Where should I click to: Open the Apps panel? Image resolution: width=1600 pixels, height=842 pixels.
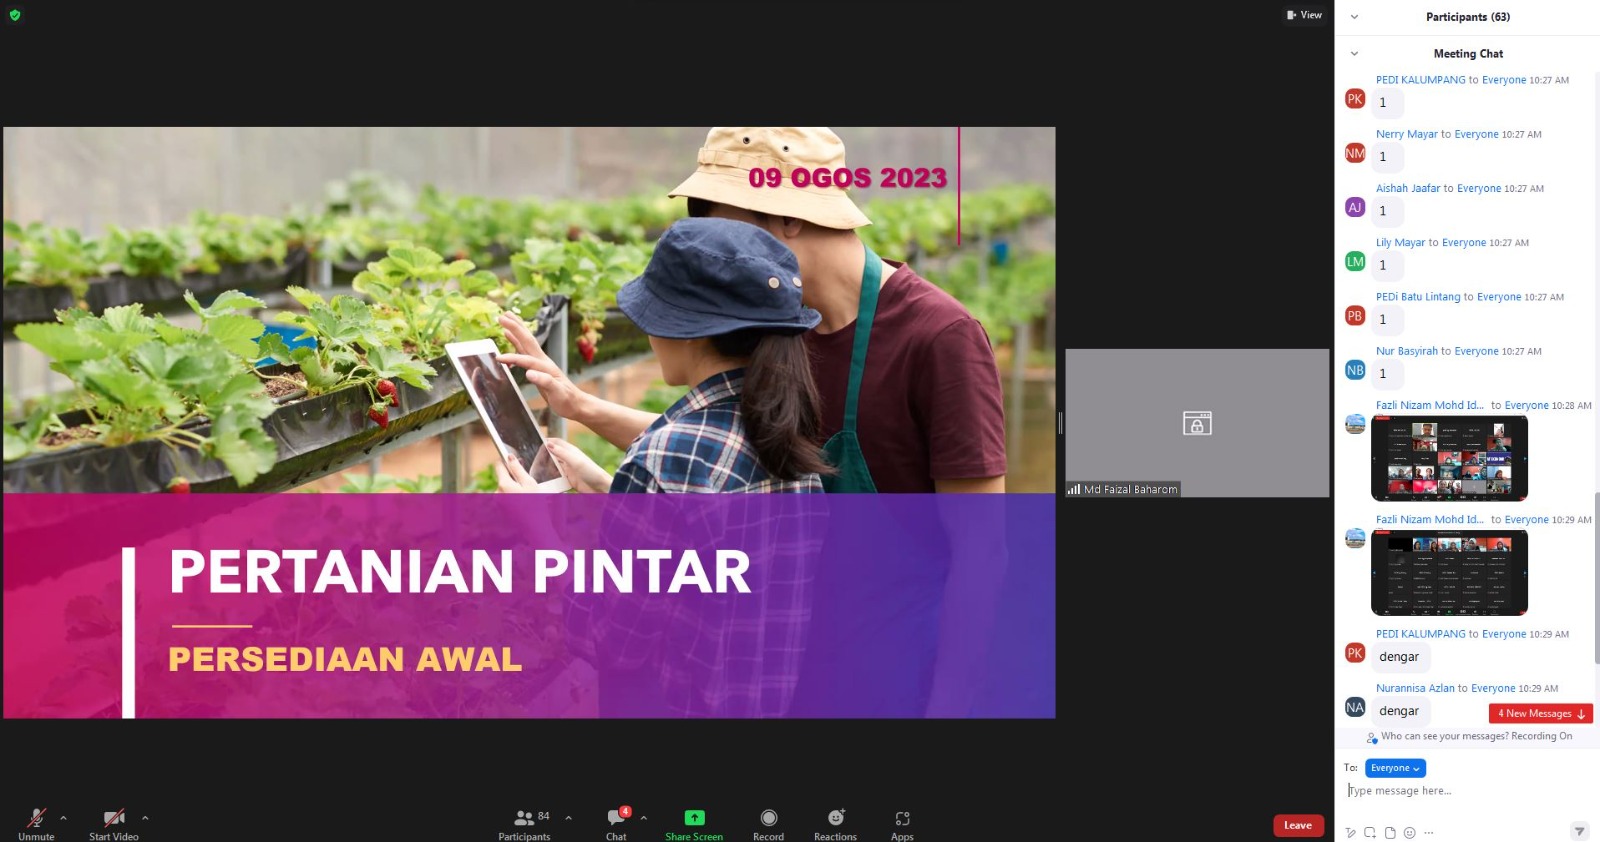point(902,818)
